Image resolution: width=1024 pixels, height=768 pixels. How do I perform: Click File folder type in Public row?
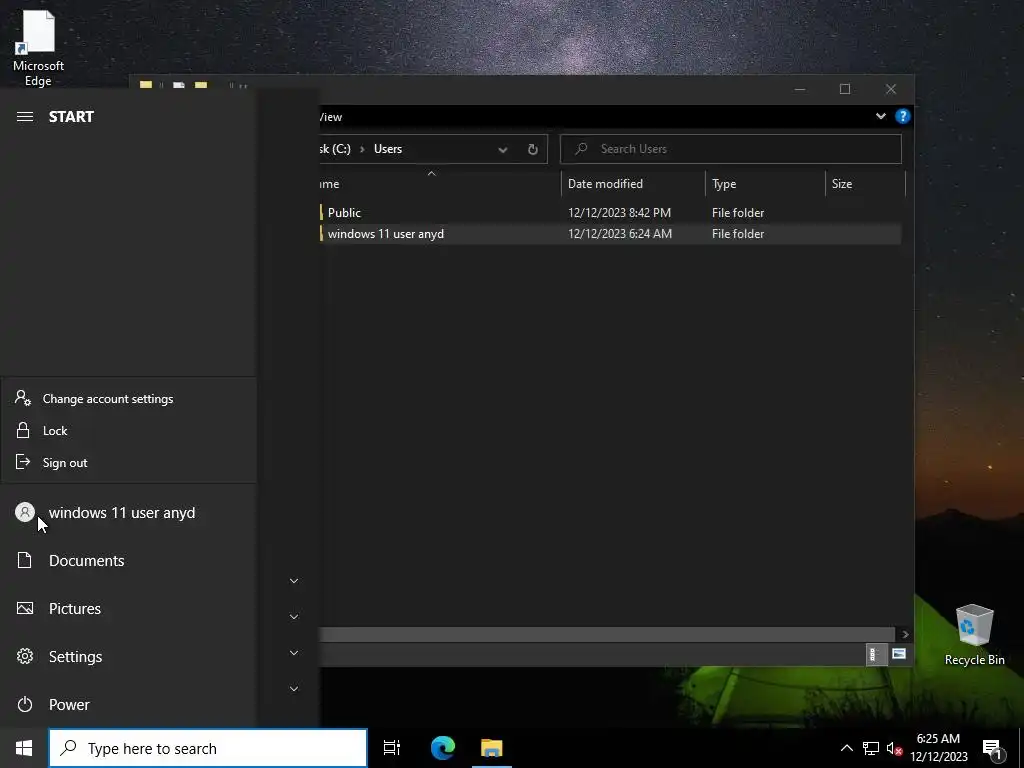tap(738, 212)
